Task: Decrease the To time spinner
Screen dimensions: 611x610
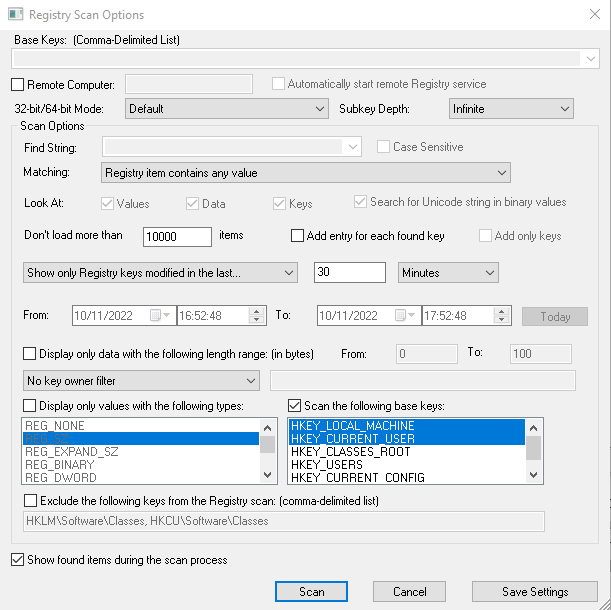Action: [502, 320]
